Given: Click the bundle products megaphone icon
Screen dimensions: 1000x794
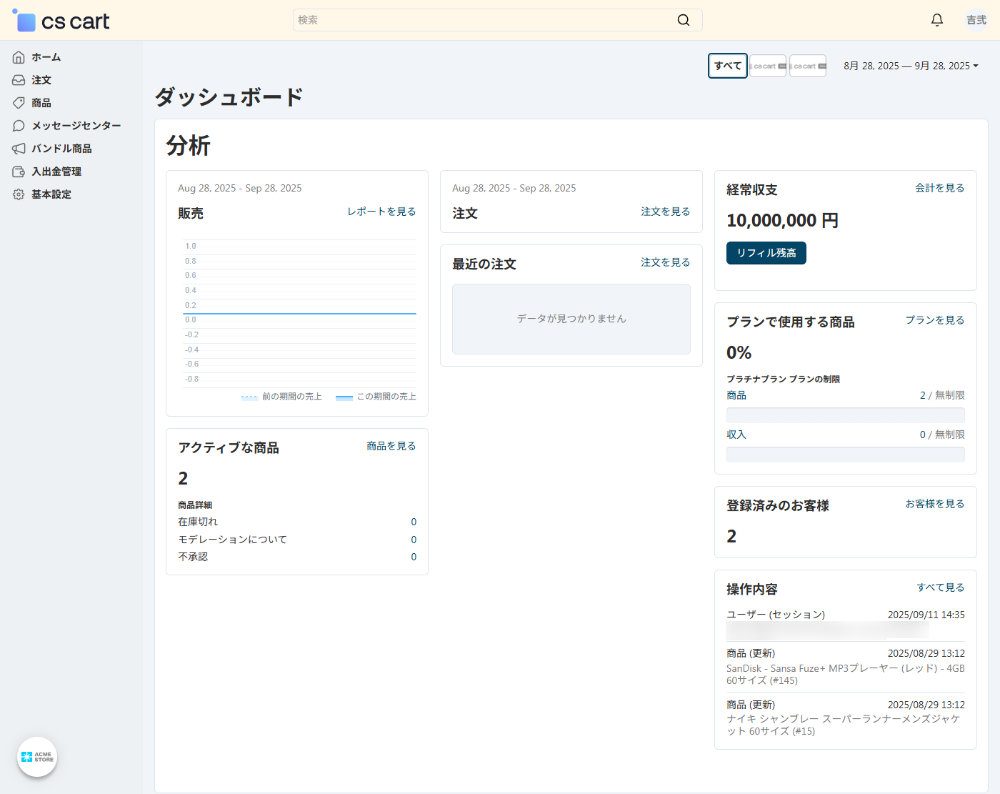Looking at the screenshot, I should 18,149.
